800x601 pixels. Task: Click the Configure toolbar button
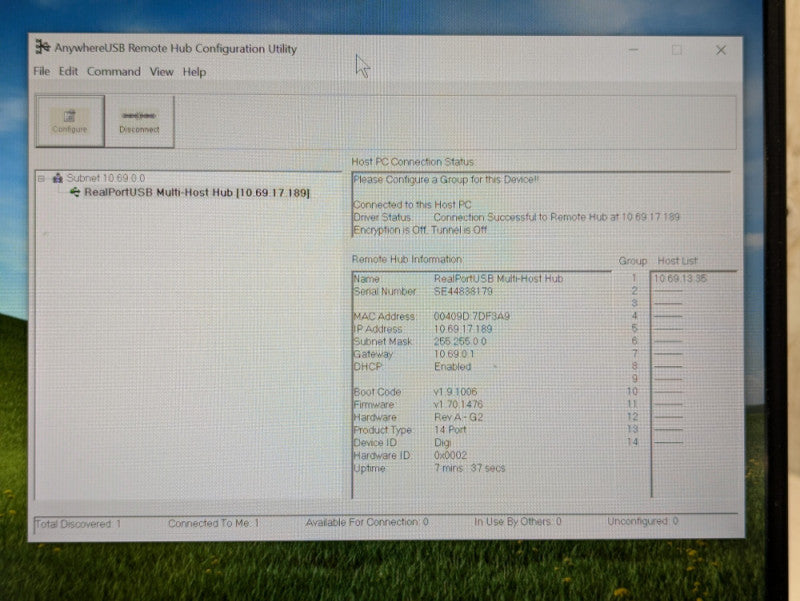(x=70, y=121)
